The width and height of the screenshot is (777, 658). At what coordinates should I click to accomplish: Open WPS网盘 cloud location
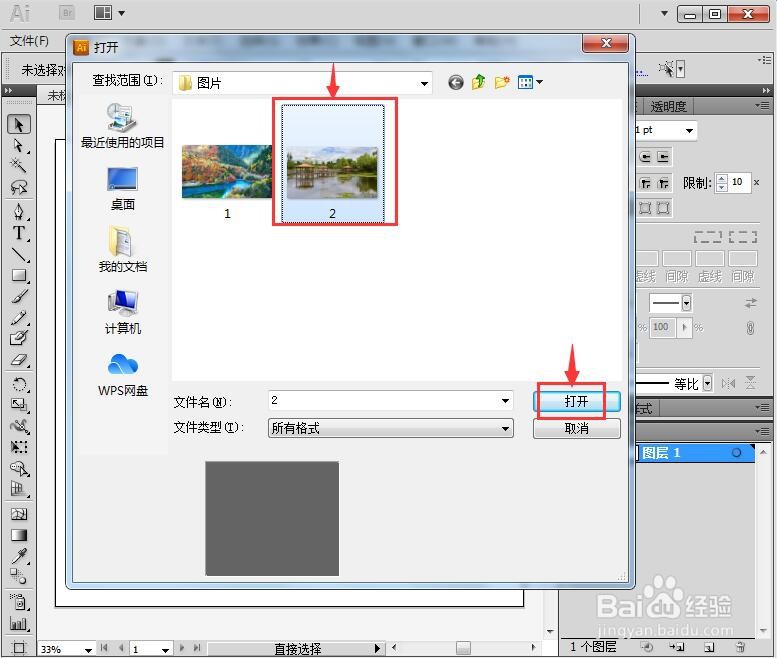pos(122,375)
